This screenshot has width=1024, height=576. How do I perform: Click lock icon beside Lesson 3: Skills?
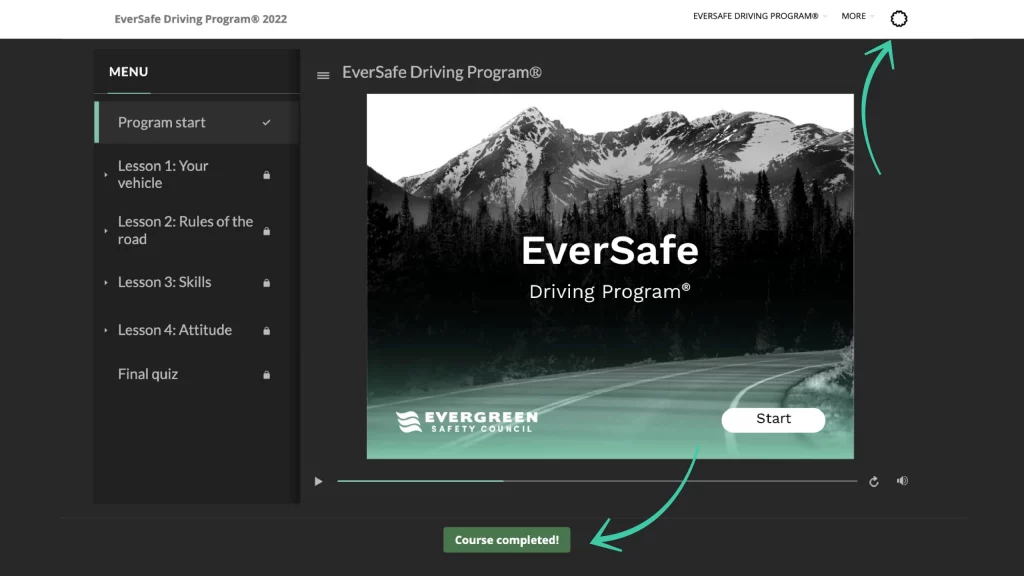click(x=266, y=283)
